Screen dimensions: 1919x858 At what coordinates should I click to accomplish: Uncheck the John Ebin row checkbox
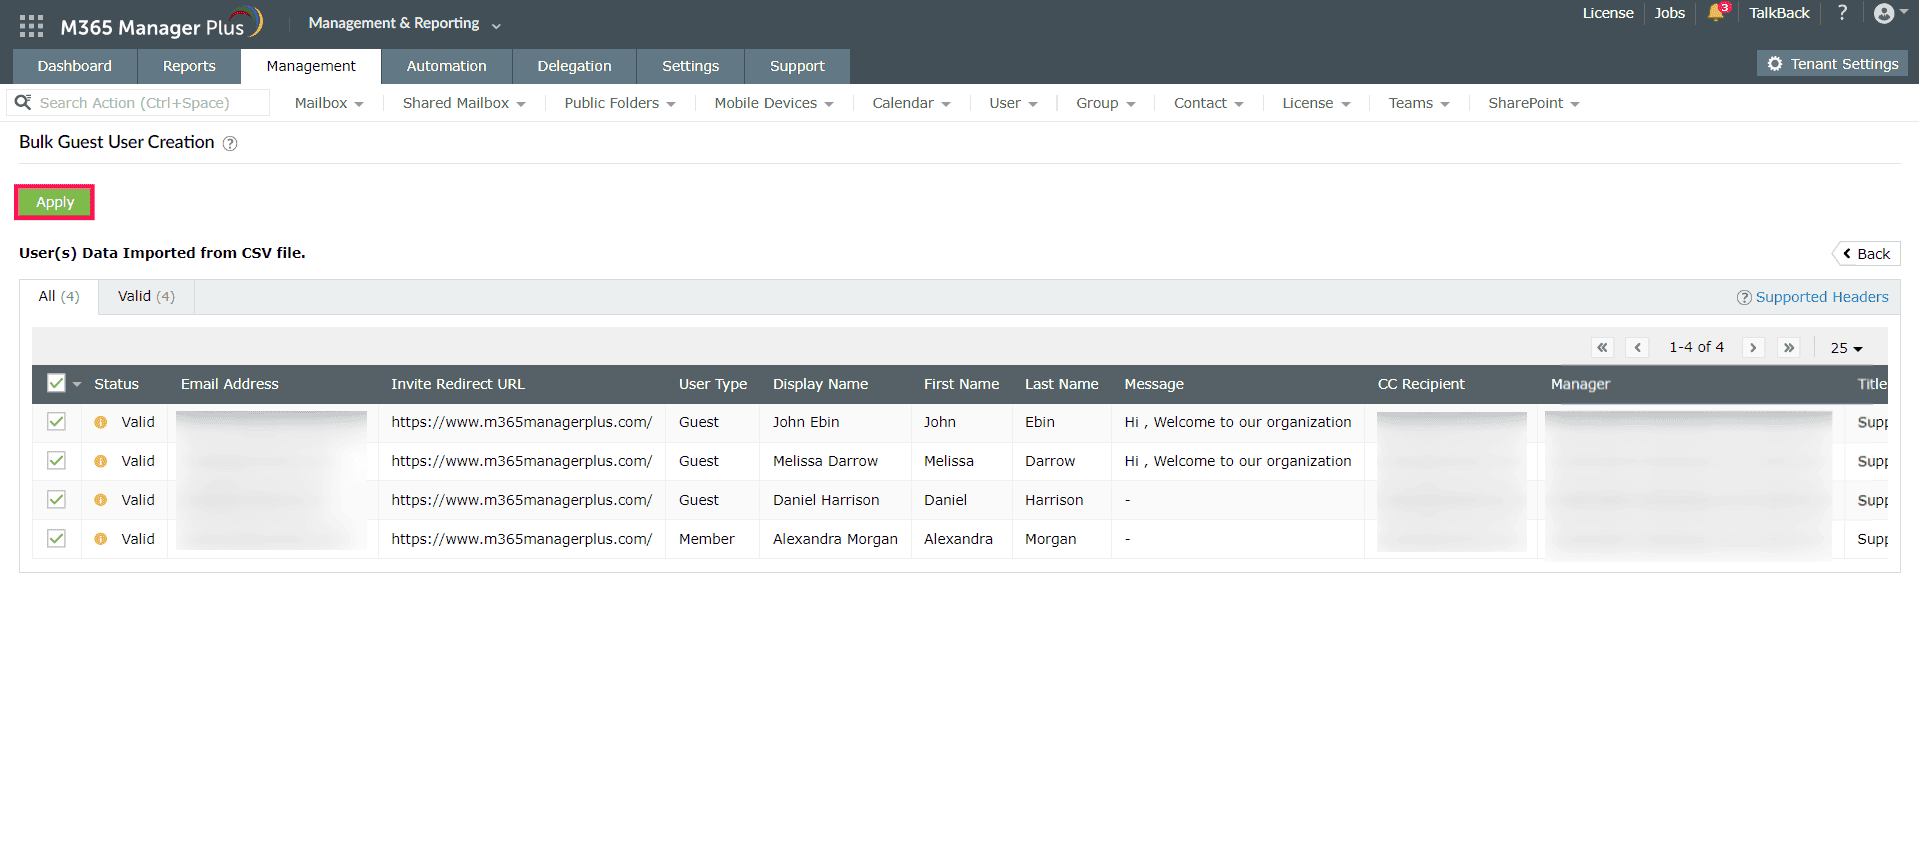click(x=56, y=422)
